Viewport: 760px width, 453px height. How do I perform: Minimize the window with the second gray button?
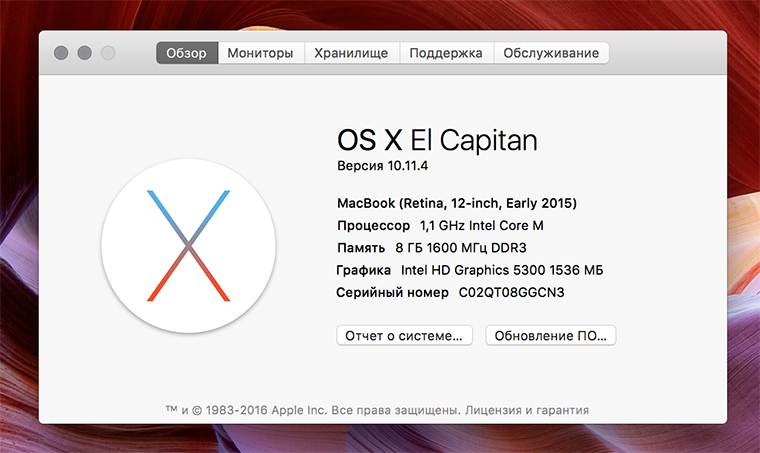[x=85, y=53]
